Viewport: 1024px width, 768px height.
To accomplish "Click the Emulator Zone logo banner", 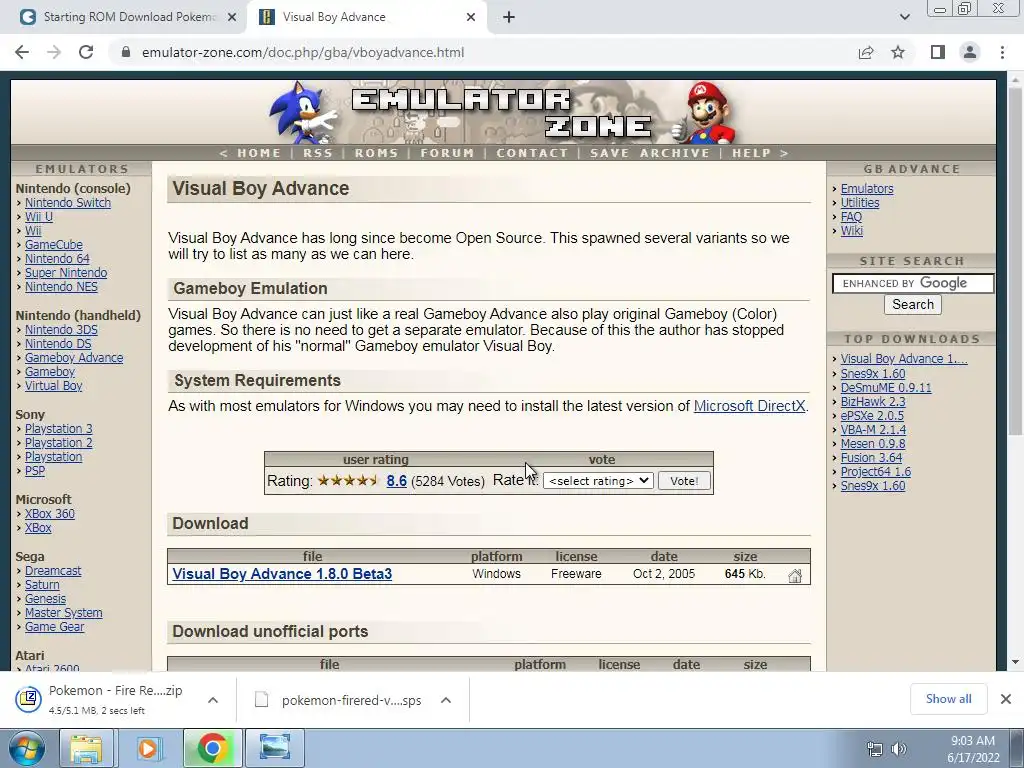I will tap(503, 112).
